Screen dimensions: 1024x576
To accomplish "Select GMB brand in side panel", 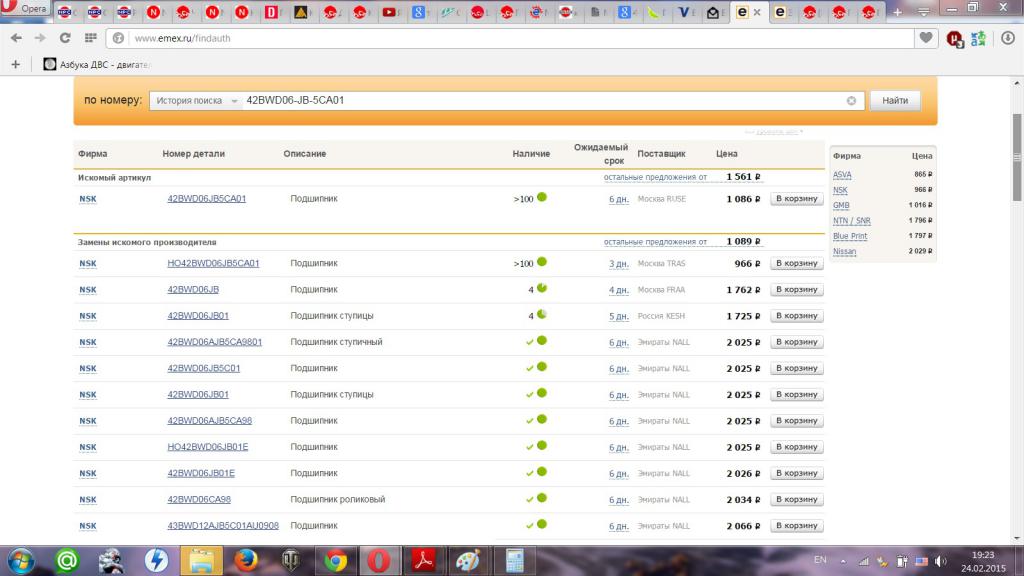I will tap(841, 205).
